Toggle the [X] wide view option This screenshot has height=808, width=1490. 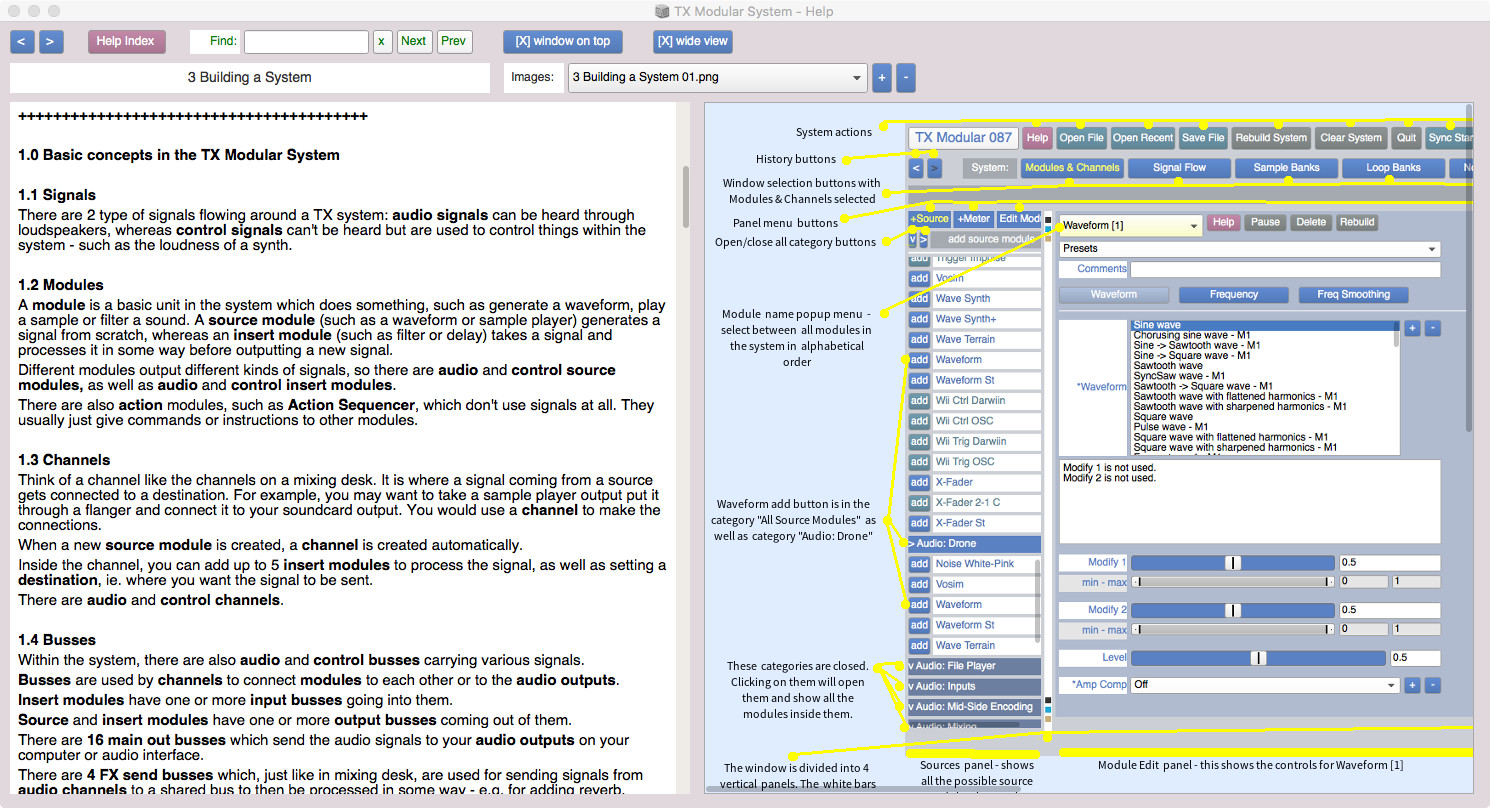692,42
